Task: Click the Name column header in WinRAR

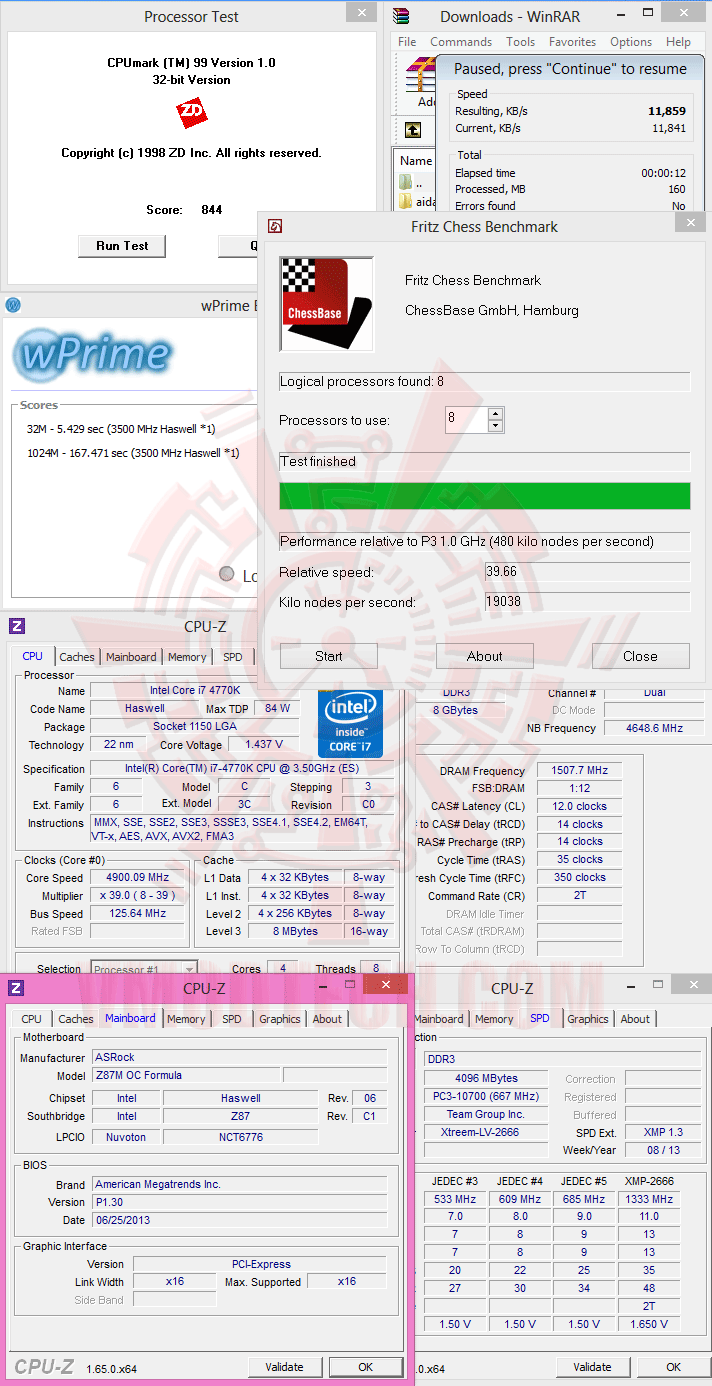Action: pyautogui.click(x=416, y=160)
